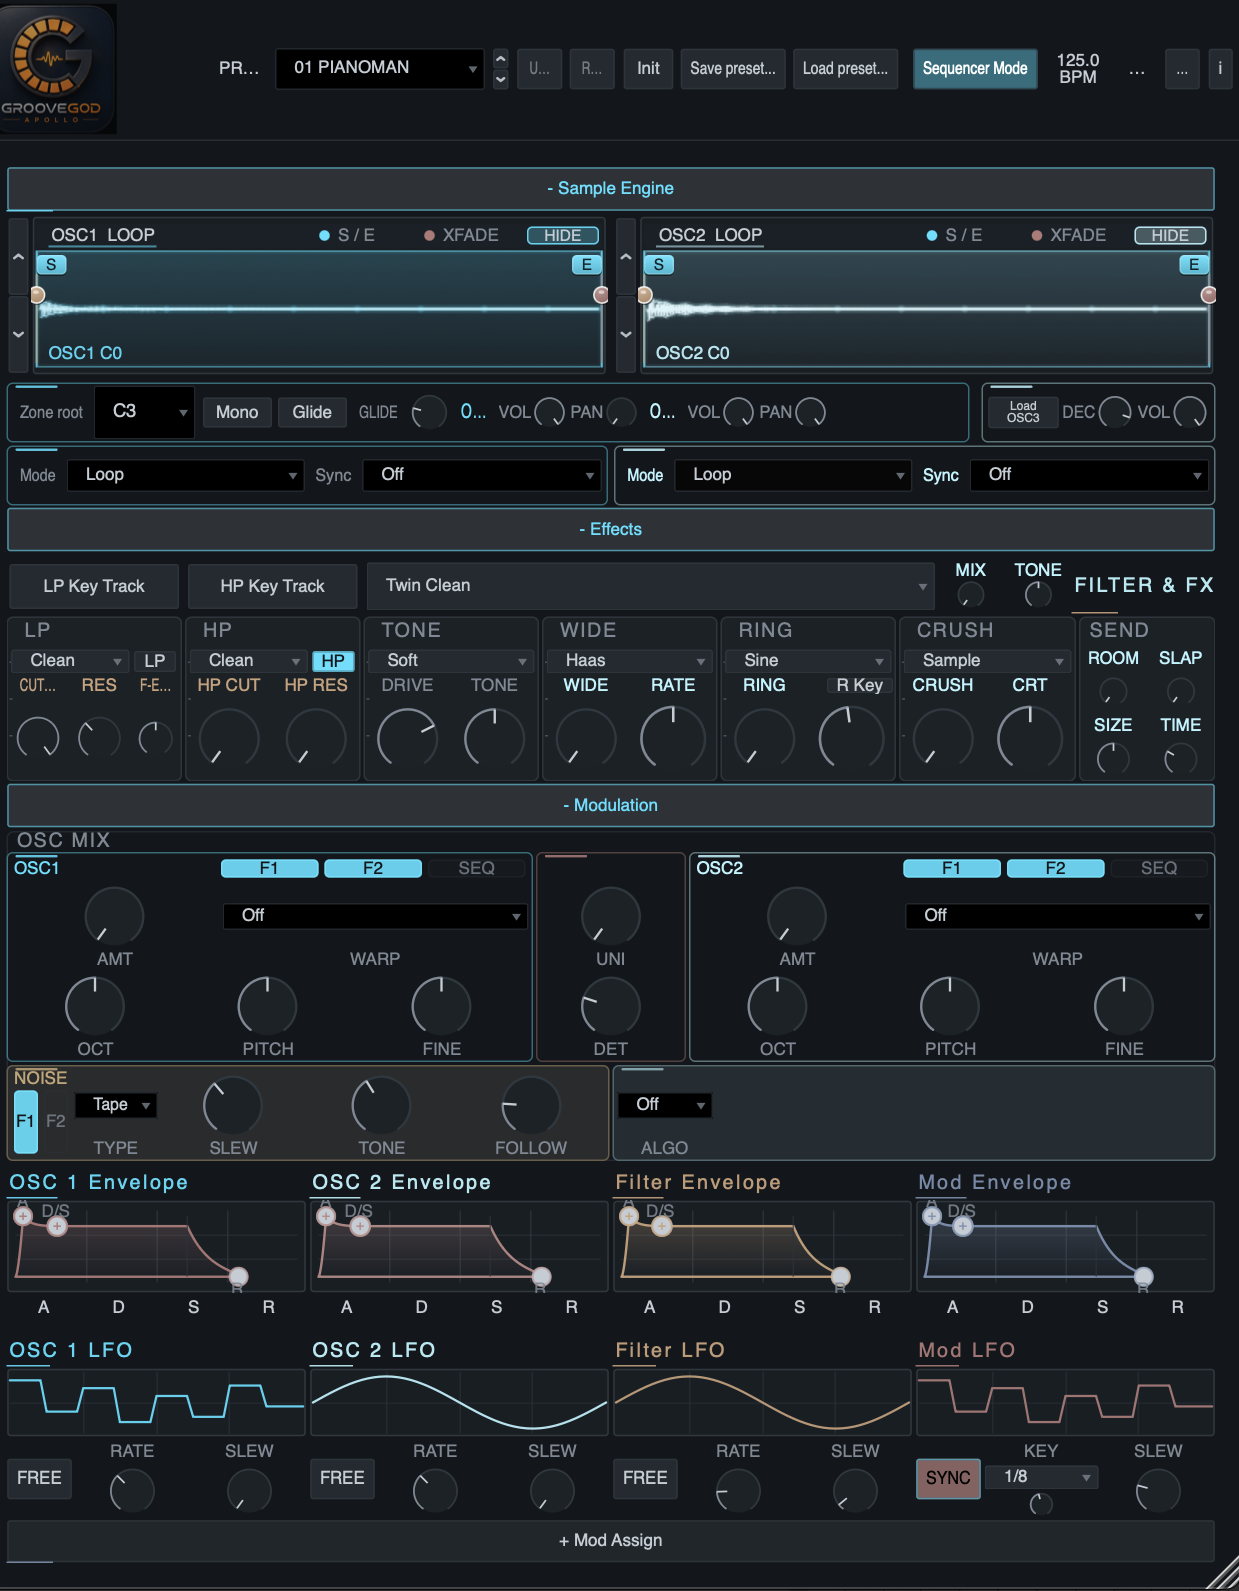Image resolution: width=1239 pixels, height=1591 pixels.
Task: Toggle Glide button
Action: click(x=312, y=412)
